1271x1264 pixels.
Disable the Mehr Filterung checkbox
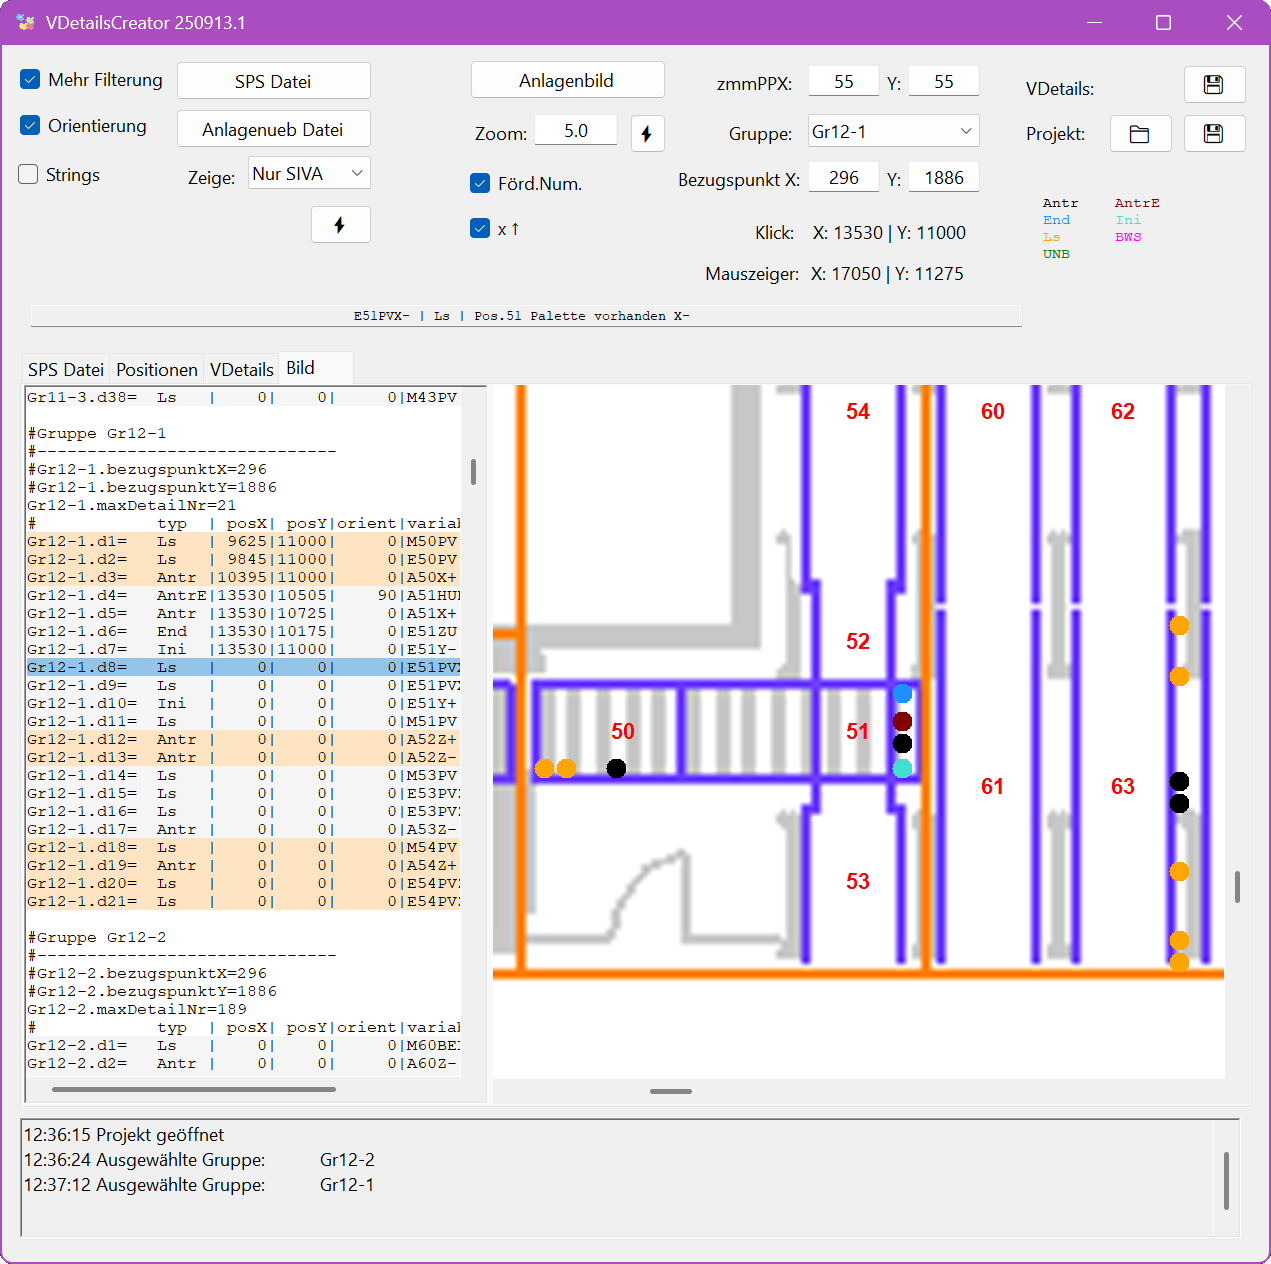coord(30,80)
